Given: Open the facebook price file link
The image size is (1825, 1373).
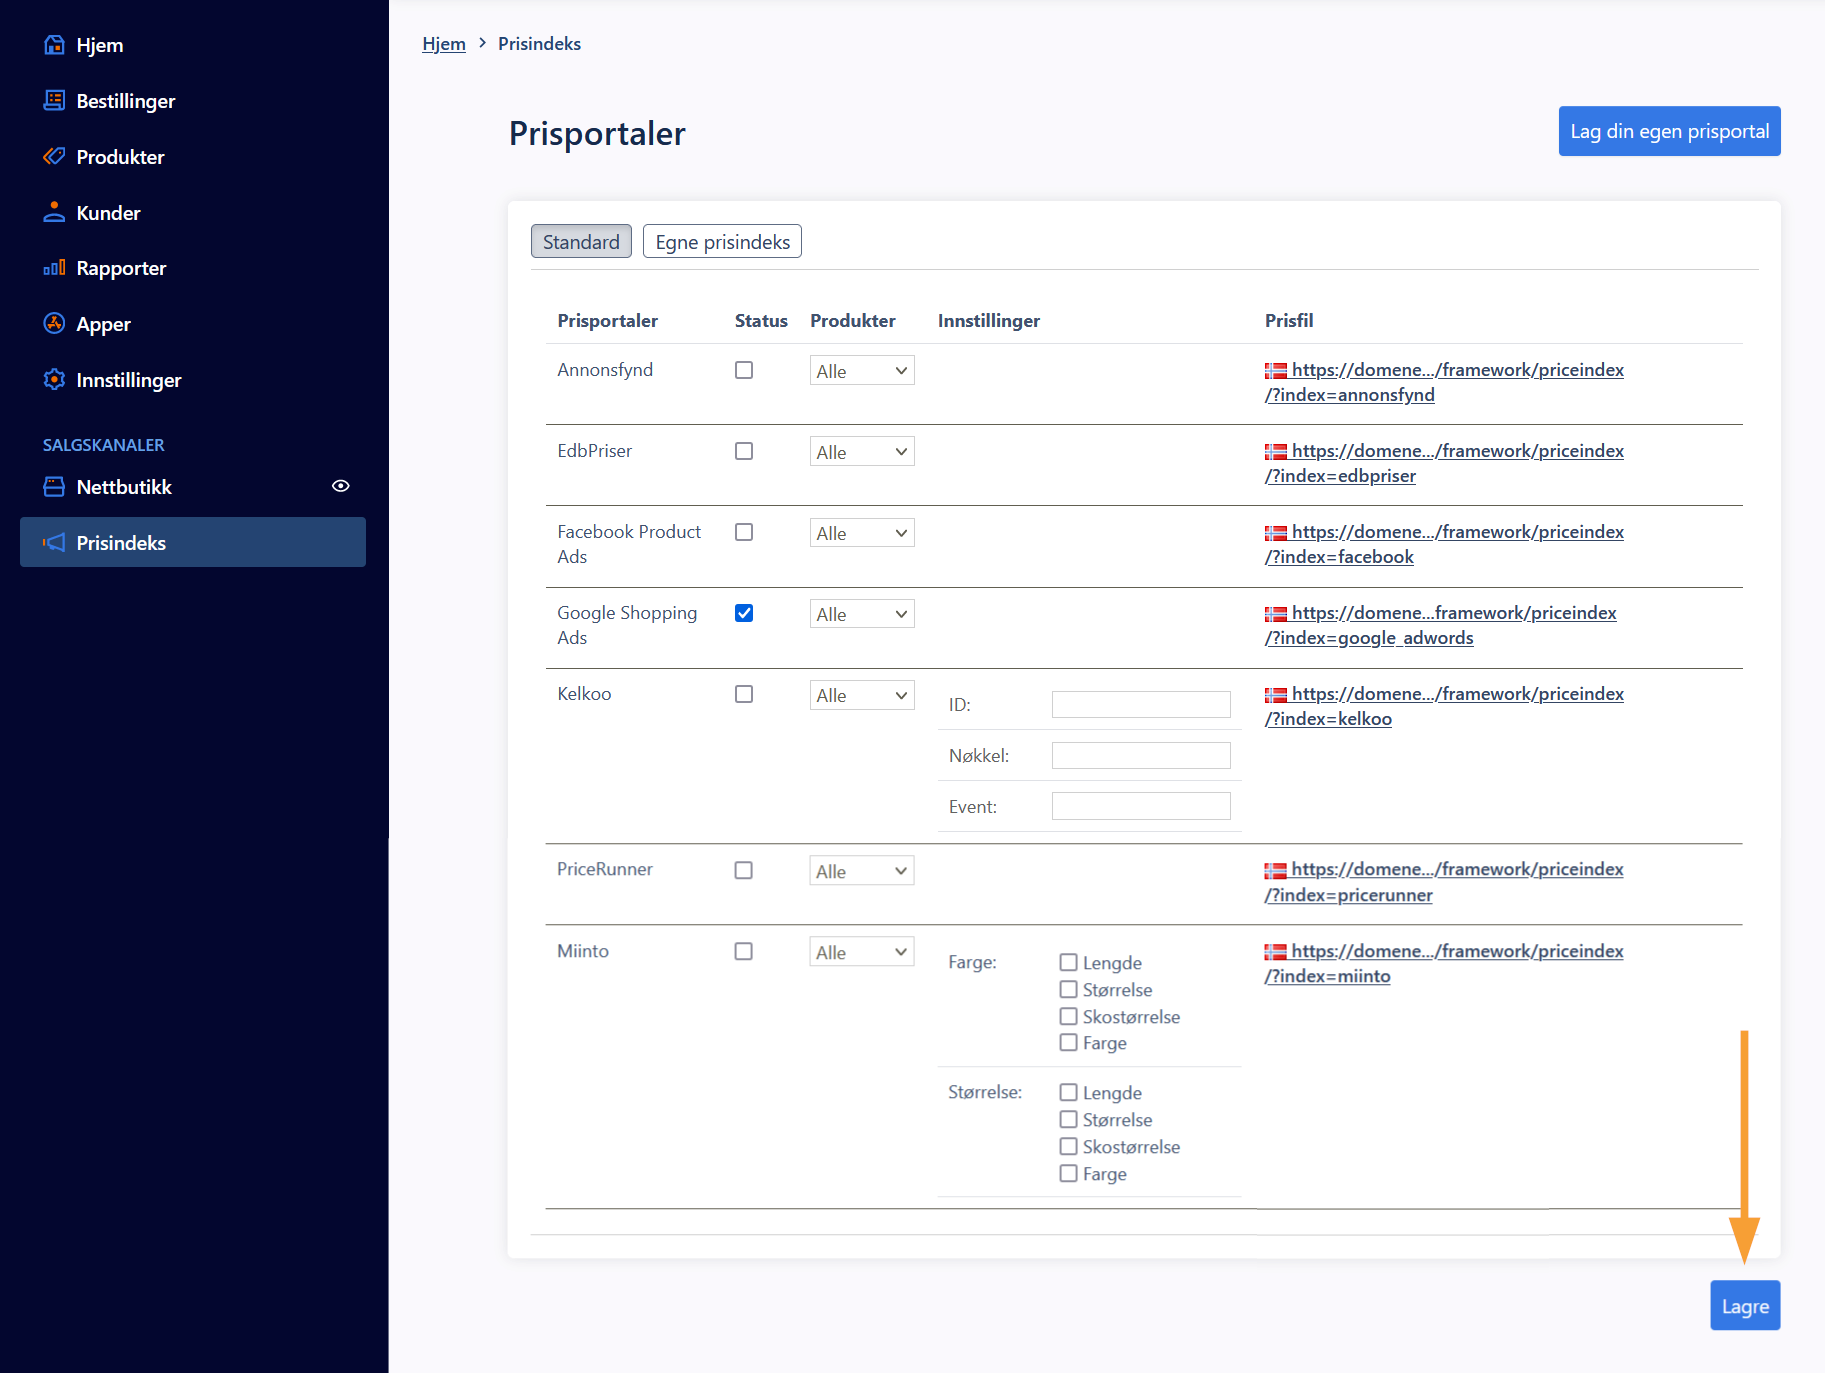Looking at the screenshot, I should tap(1444, 544).
